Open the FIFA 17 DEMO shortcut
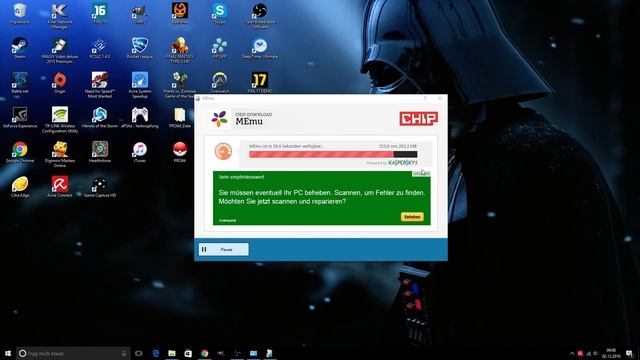This screenshot has width=640, height=360. click(260, 83)
